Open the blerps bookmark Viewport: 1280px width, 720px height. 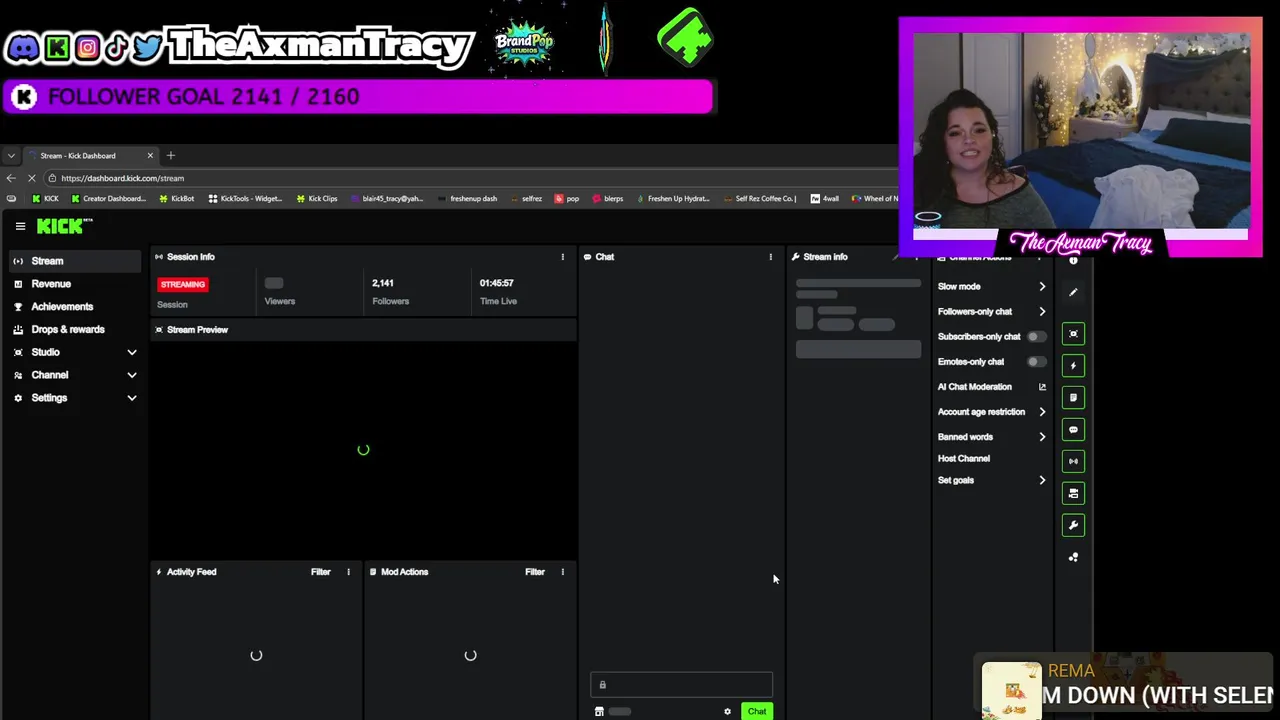tap(608, 199)
